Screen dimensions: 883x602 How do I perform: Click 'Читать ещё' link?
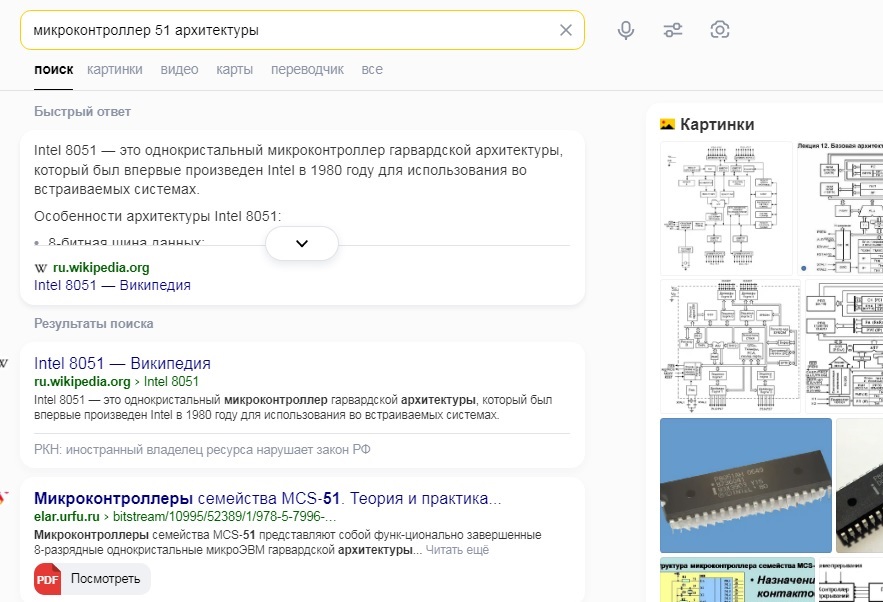[x=457, y=550]
